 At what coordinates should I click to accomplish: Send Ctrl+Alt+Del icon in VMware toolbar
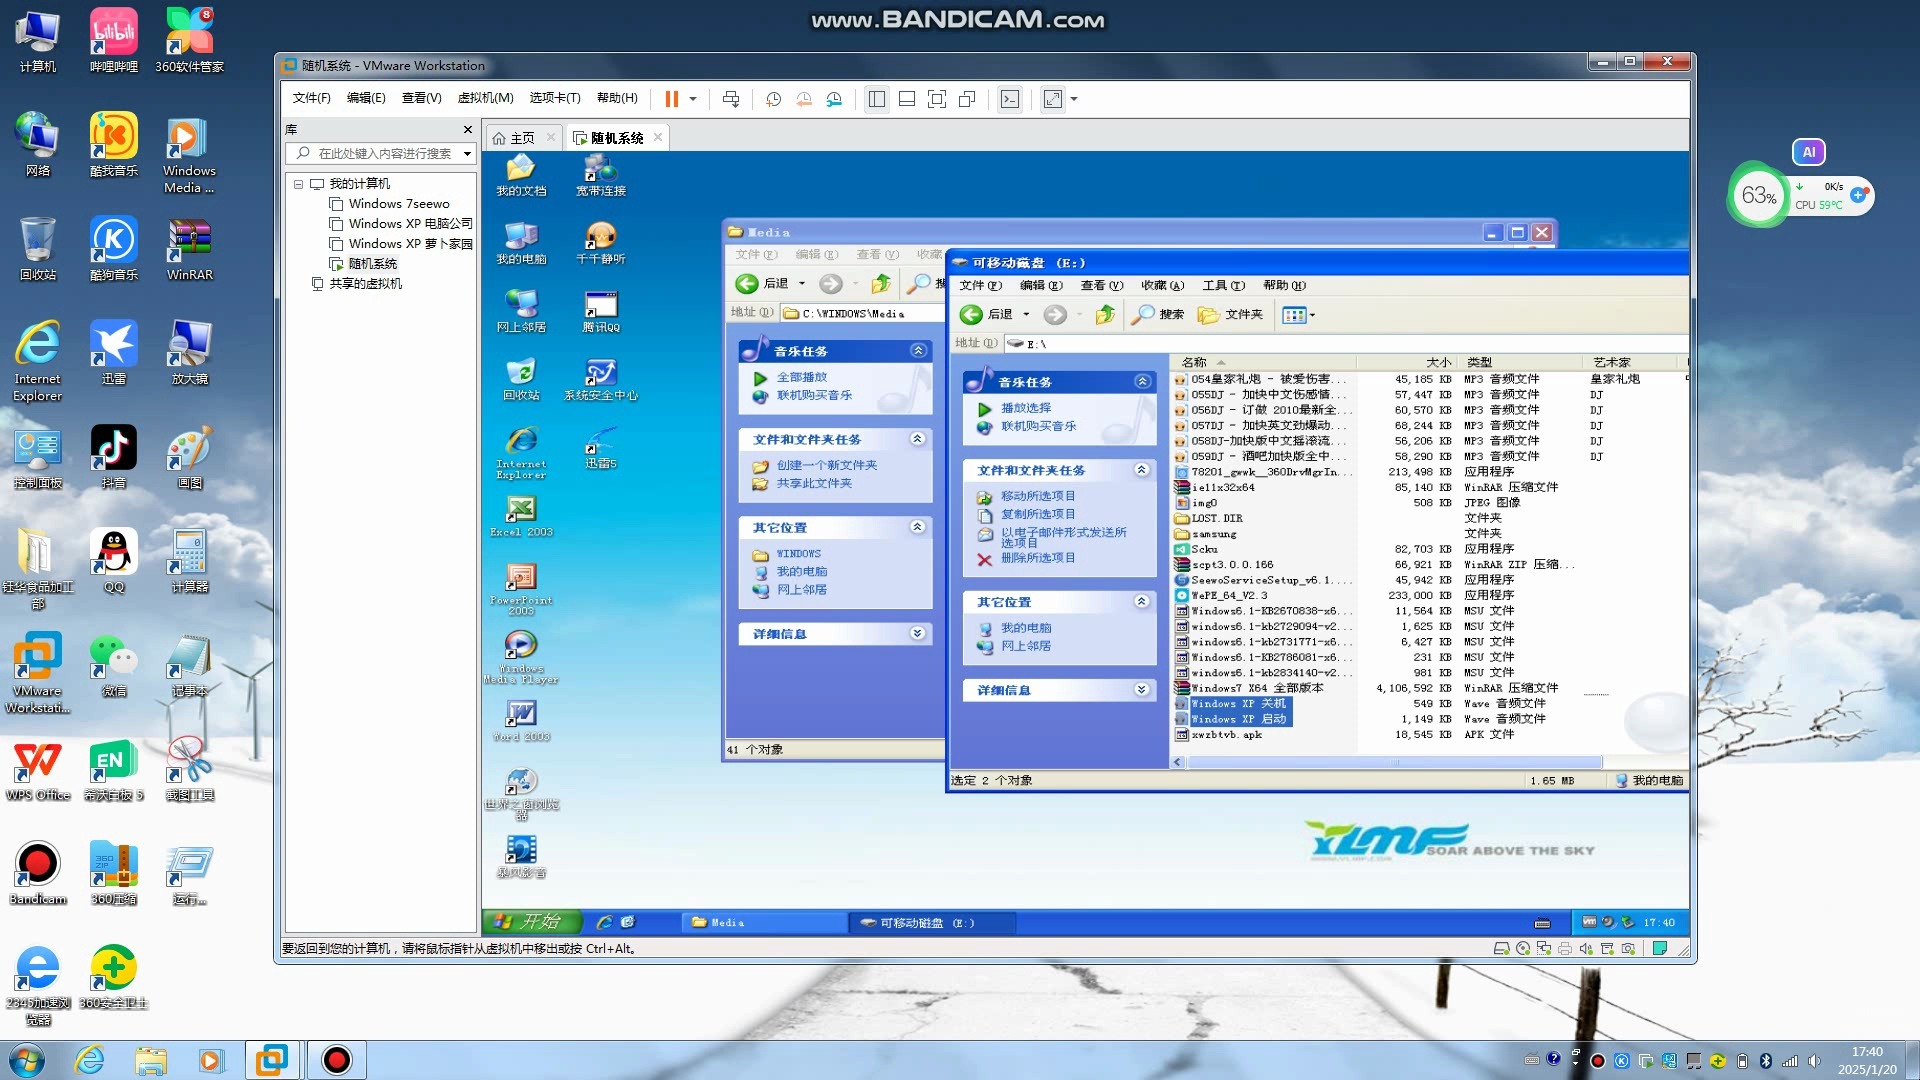click(x=731, y=99)
